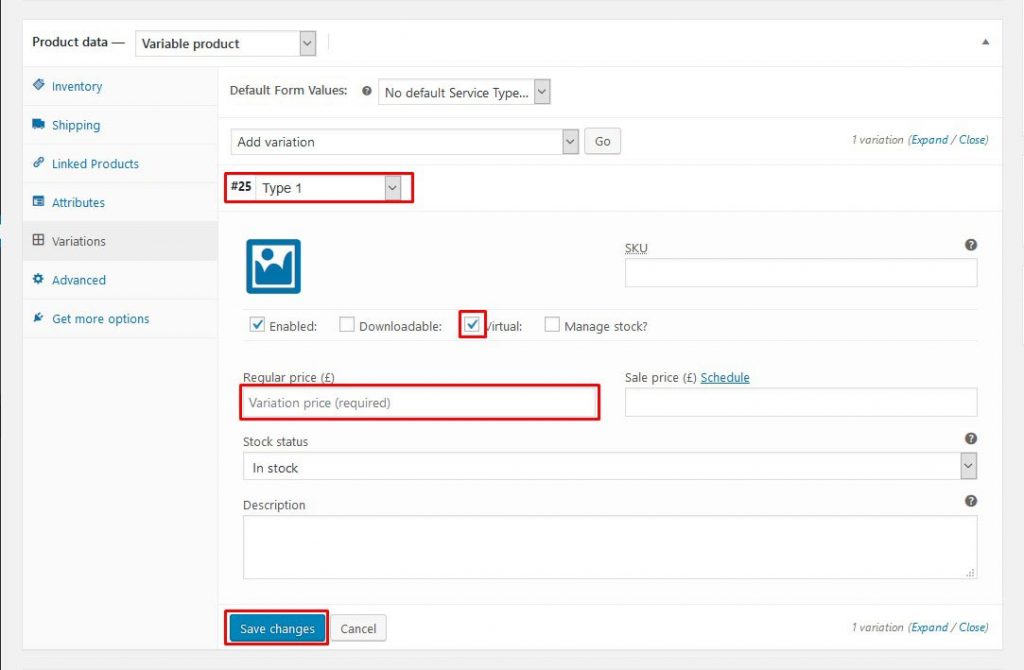This screenshot has height=670, width=1024.
Task: Open Linked Products via the chain icon
Action: coord(40,163)
